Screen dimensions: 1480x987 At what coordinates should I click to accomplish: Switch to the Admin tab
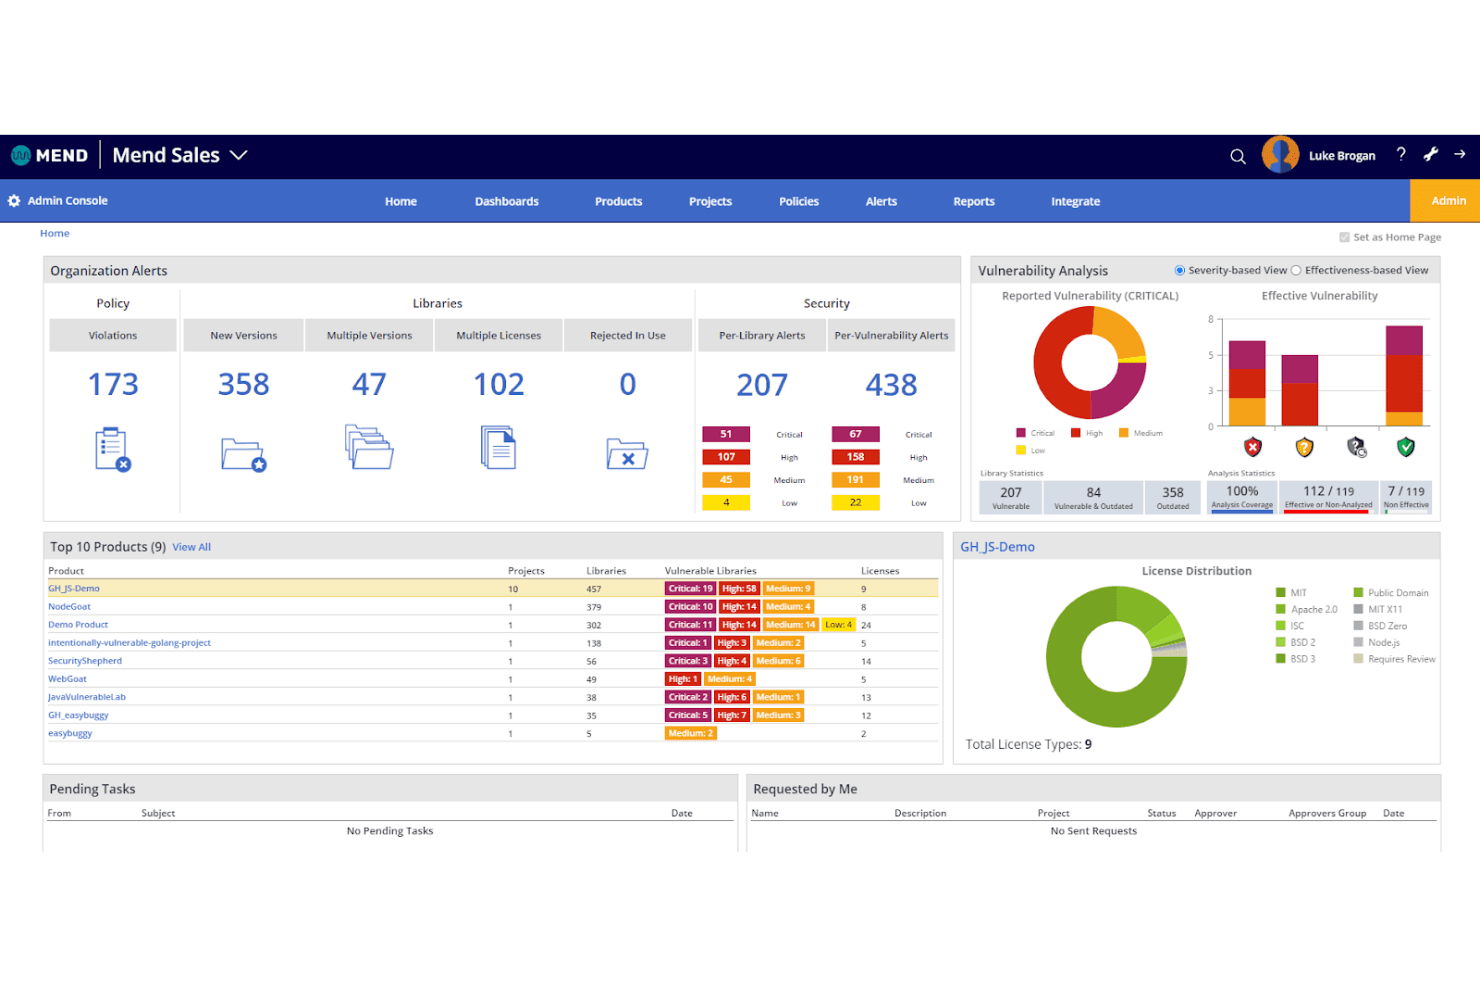coord(1445,201)
